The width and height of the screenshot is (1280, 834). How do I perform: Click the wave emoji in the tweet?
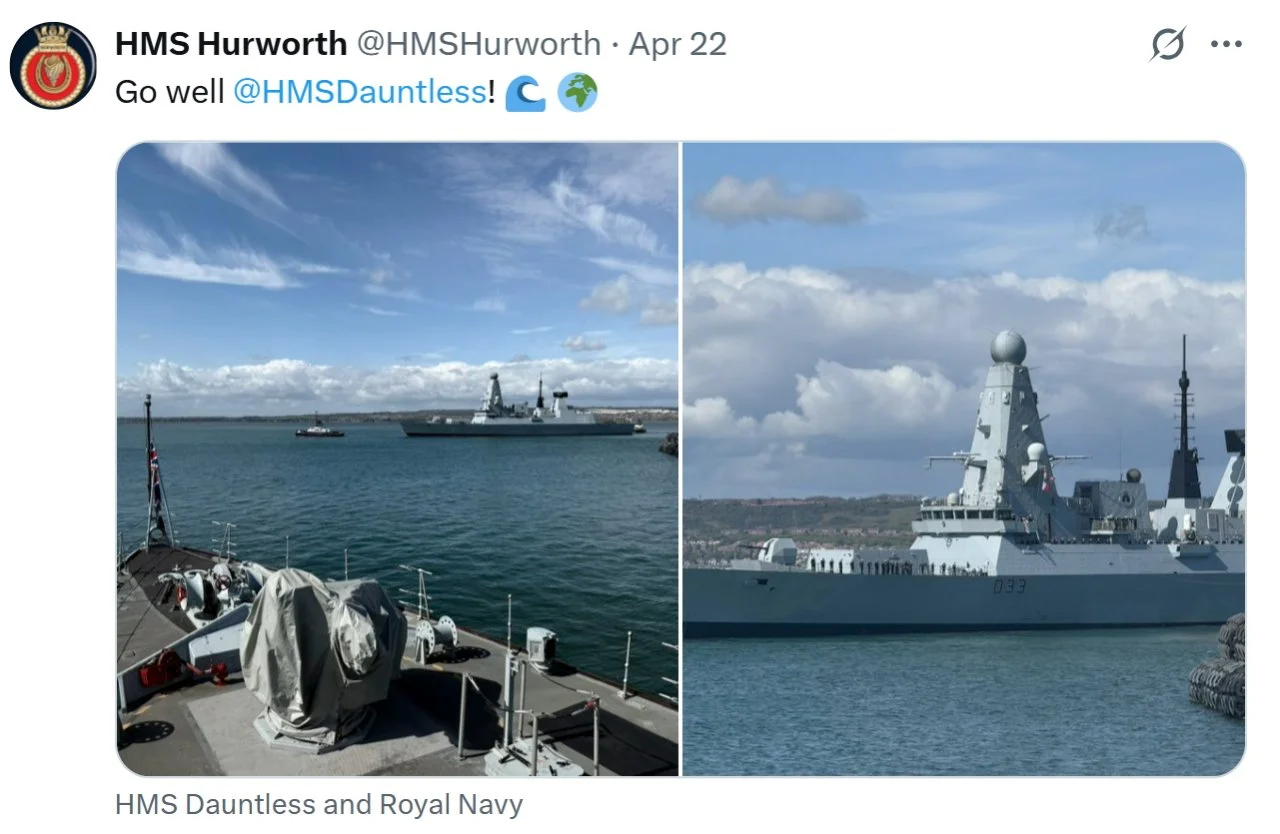pyautogui.click(x=525, y=93)
